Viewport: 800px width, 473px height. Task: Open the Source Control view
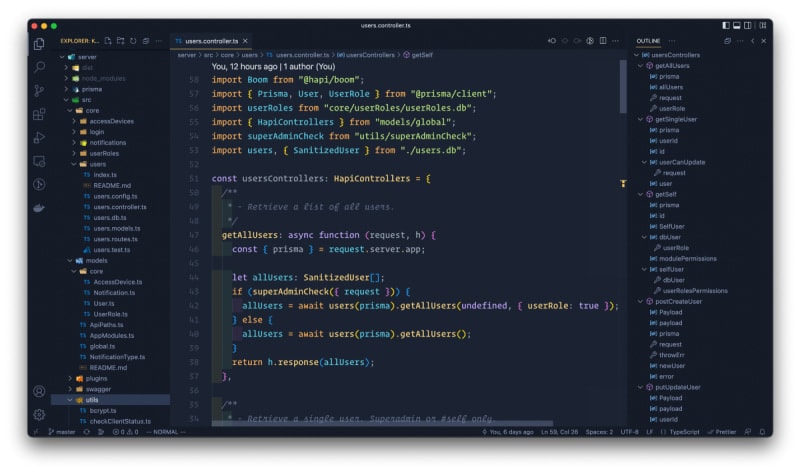click(x=39, y=90)
